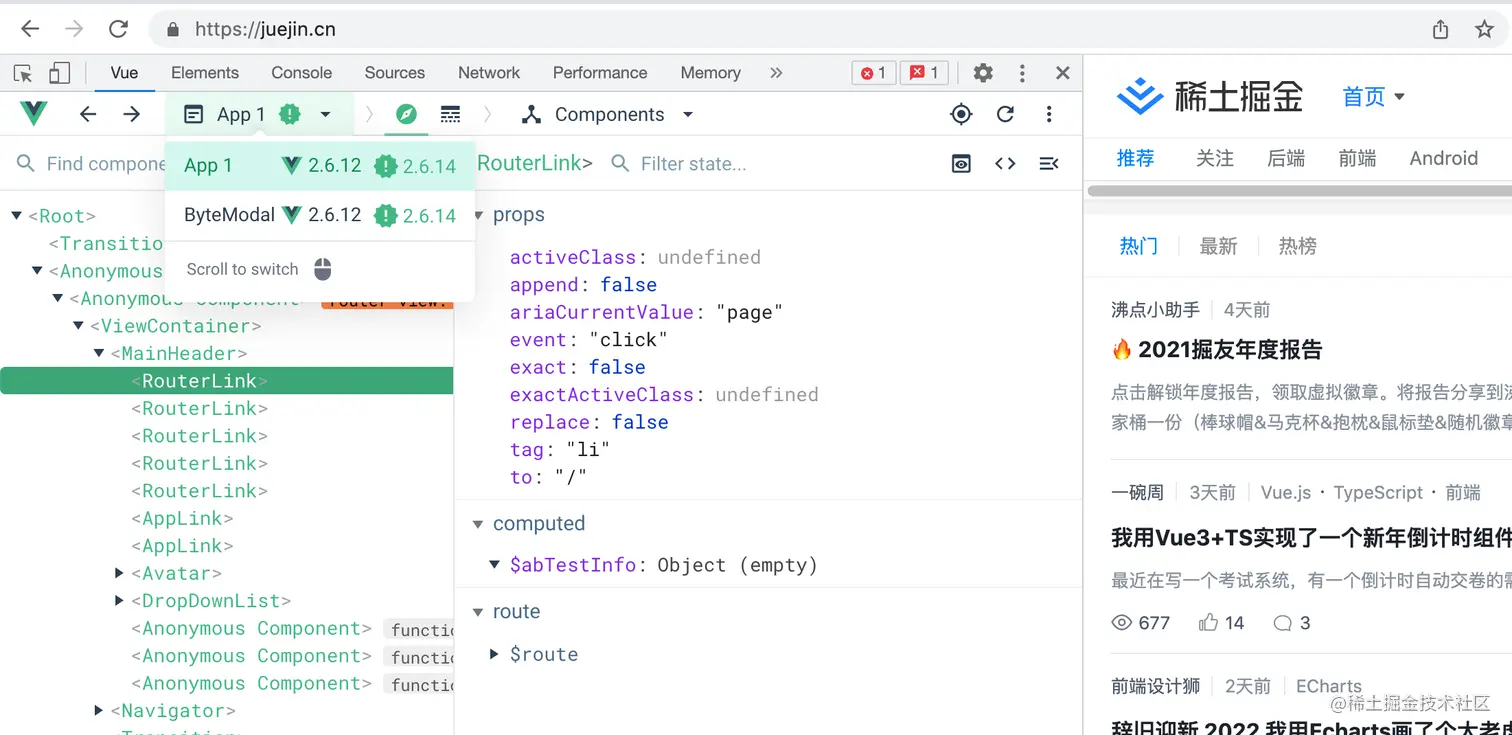The image size is (1512, 735).
Task: Select the 后端 category tab
Action: 1285,158
